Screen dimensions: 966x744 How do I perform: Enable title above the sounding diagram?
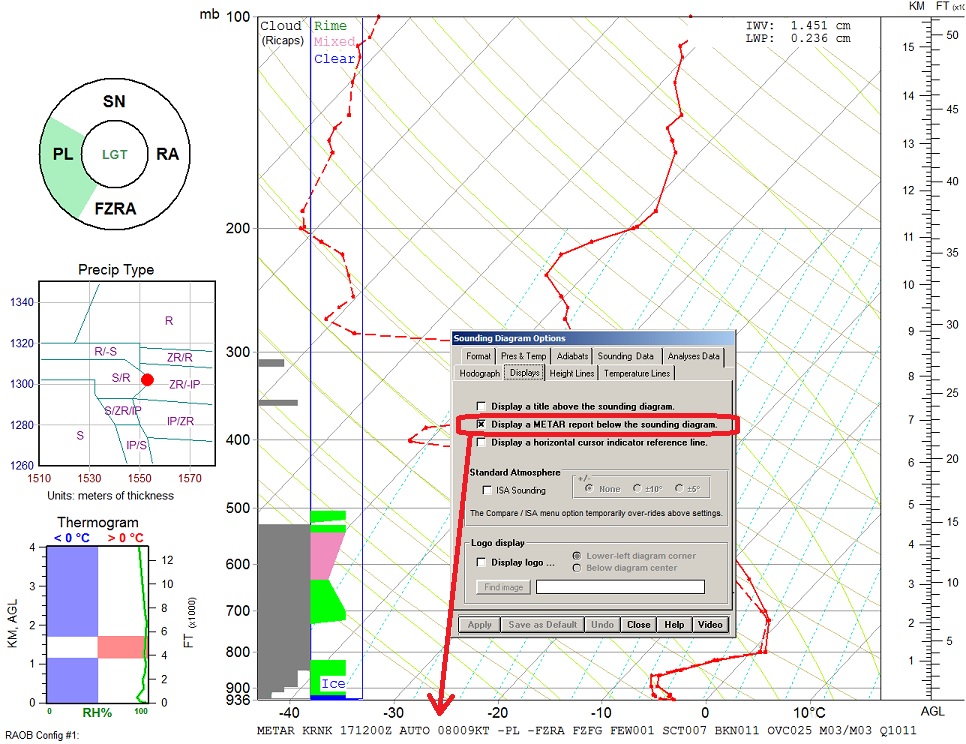(481, 406)
